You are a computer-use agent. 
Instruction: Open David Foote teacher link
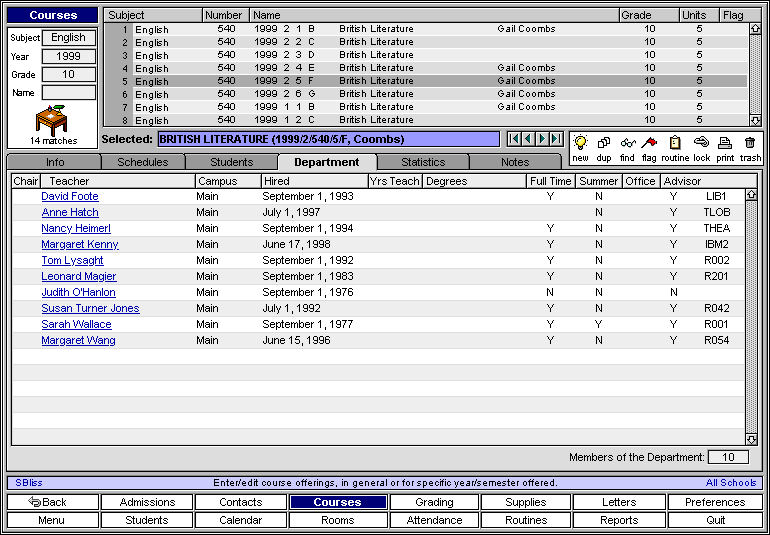tap(70, 197)
